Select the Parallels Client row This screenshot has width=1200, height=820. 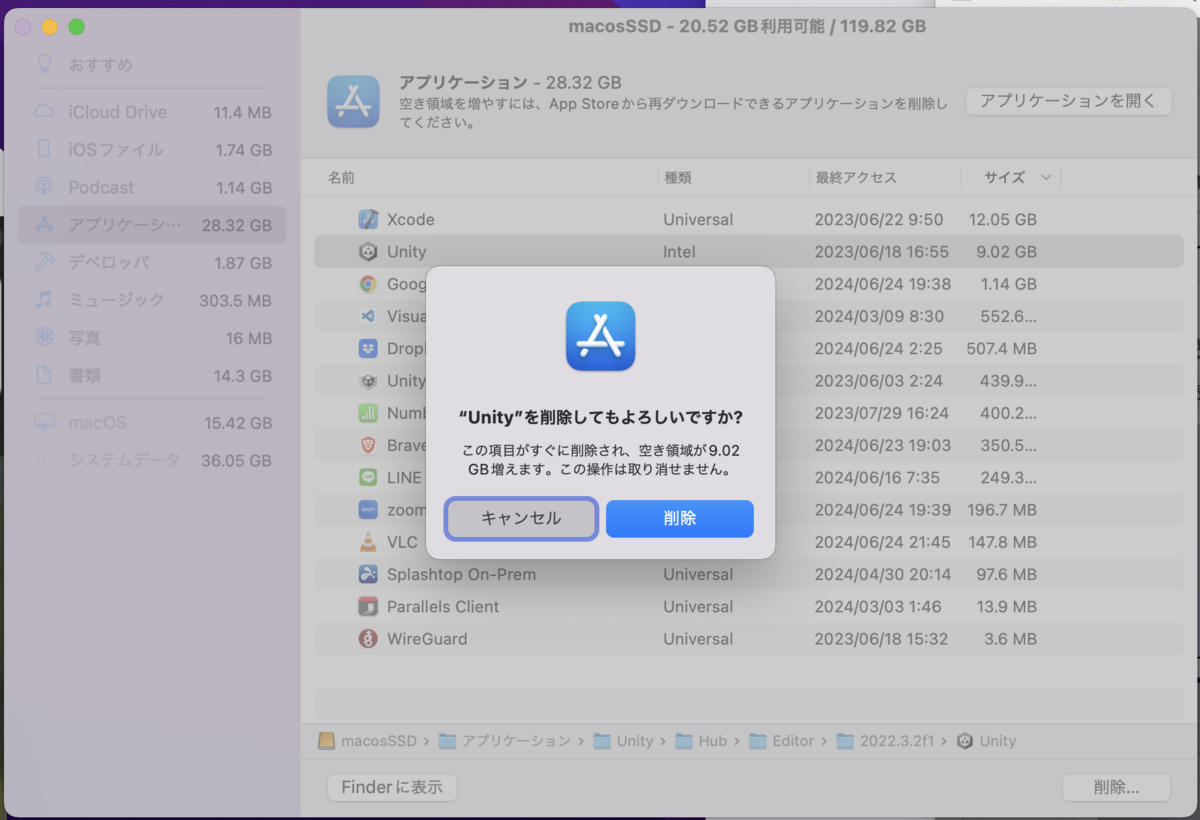(749, 607)
